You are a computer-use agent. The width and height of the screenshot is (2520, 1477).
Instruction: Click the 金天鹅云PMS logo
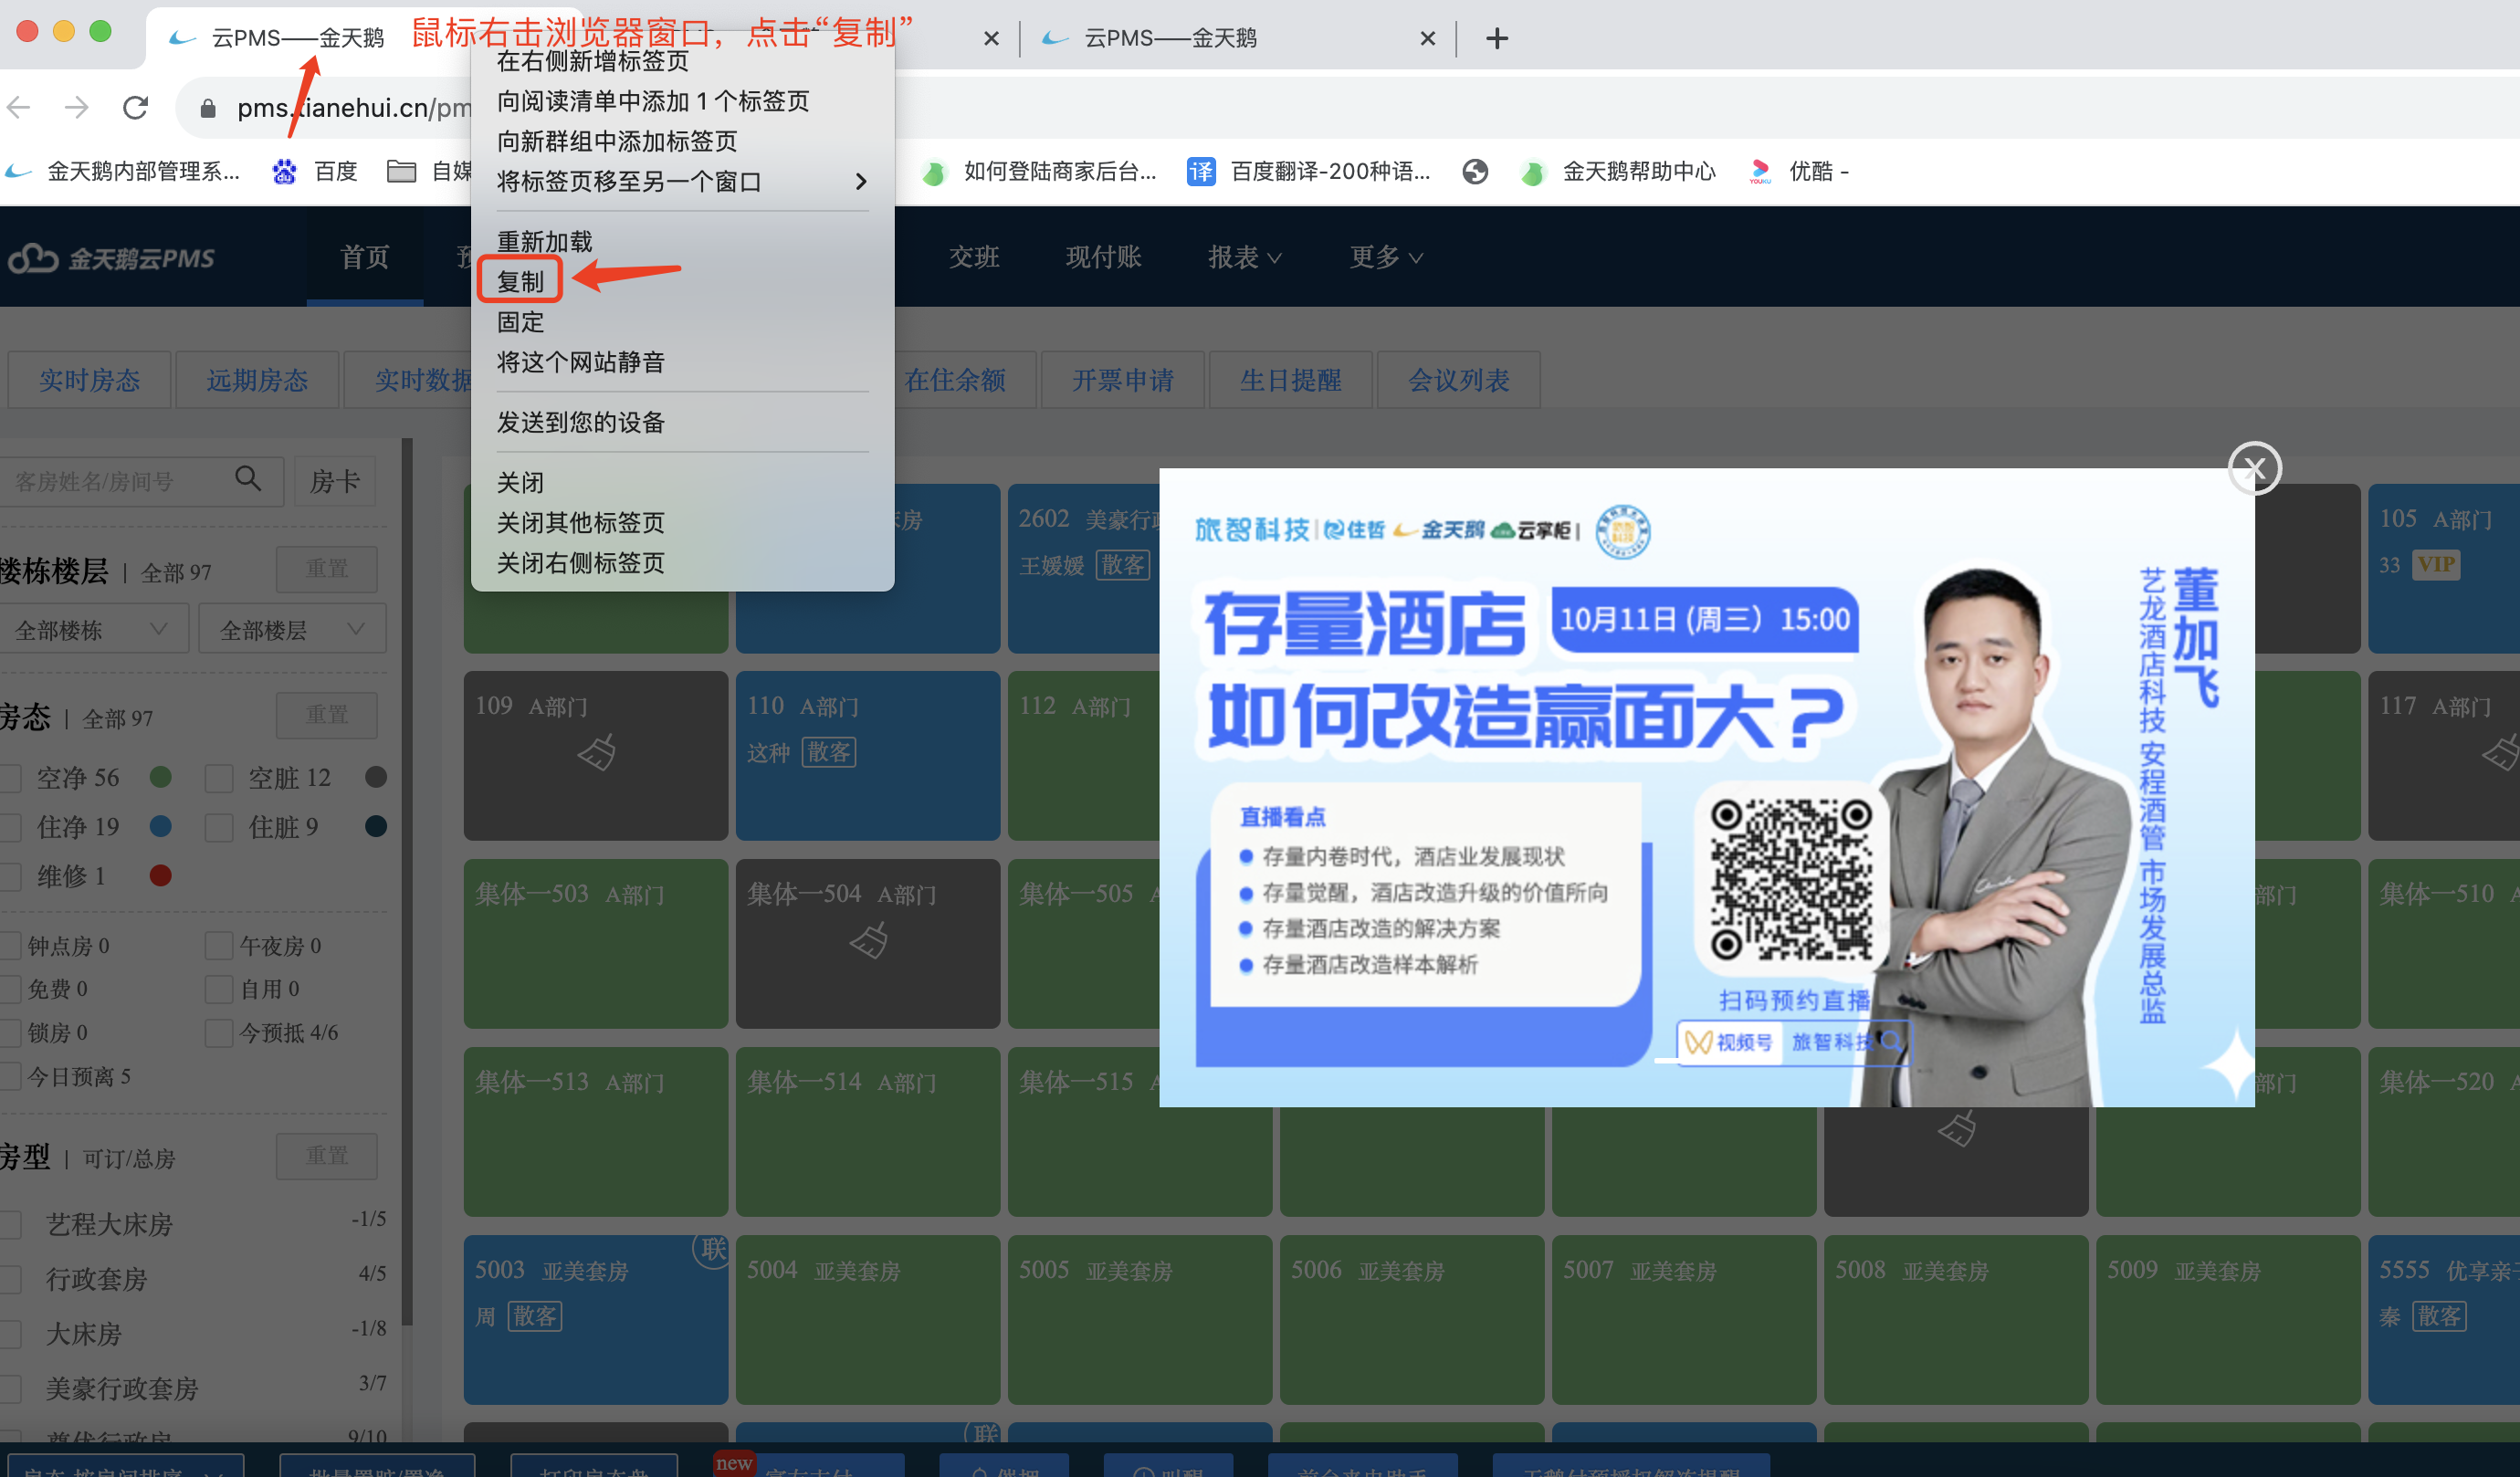[112, 258]
